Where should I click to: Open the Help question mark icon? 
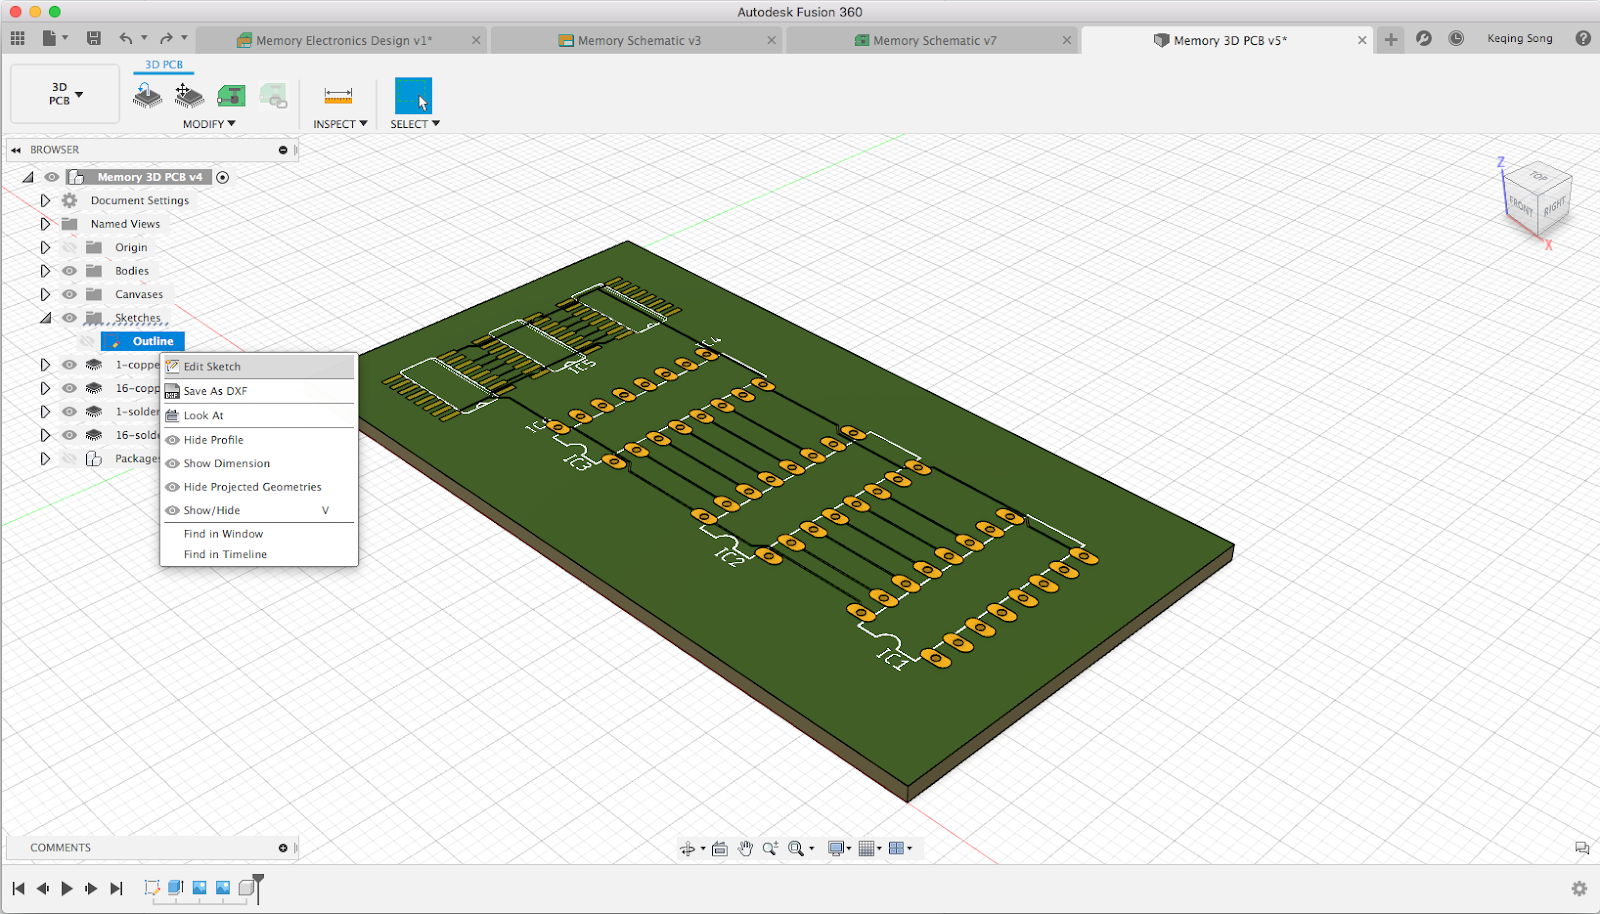pos(1582,38)
